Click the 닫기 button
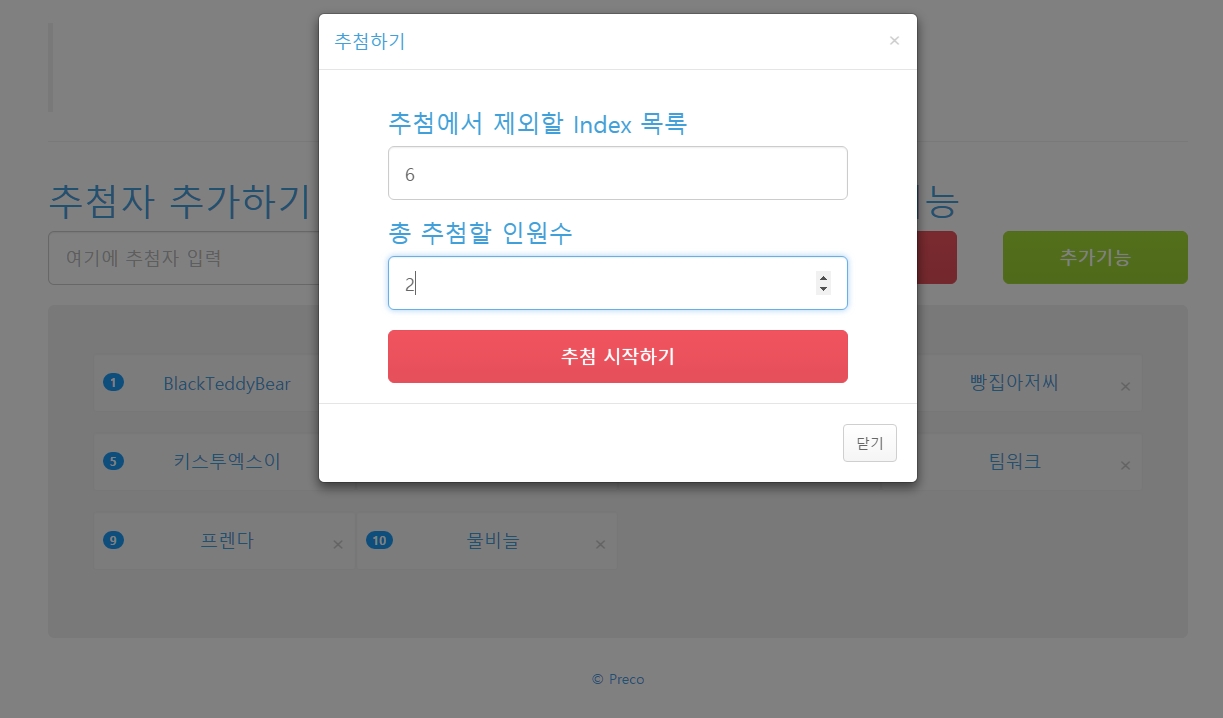This screenshot has height=718, width=1223. 870,443
